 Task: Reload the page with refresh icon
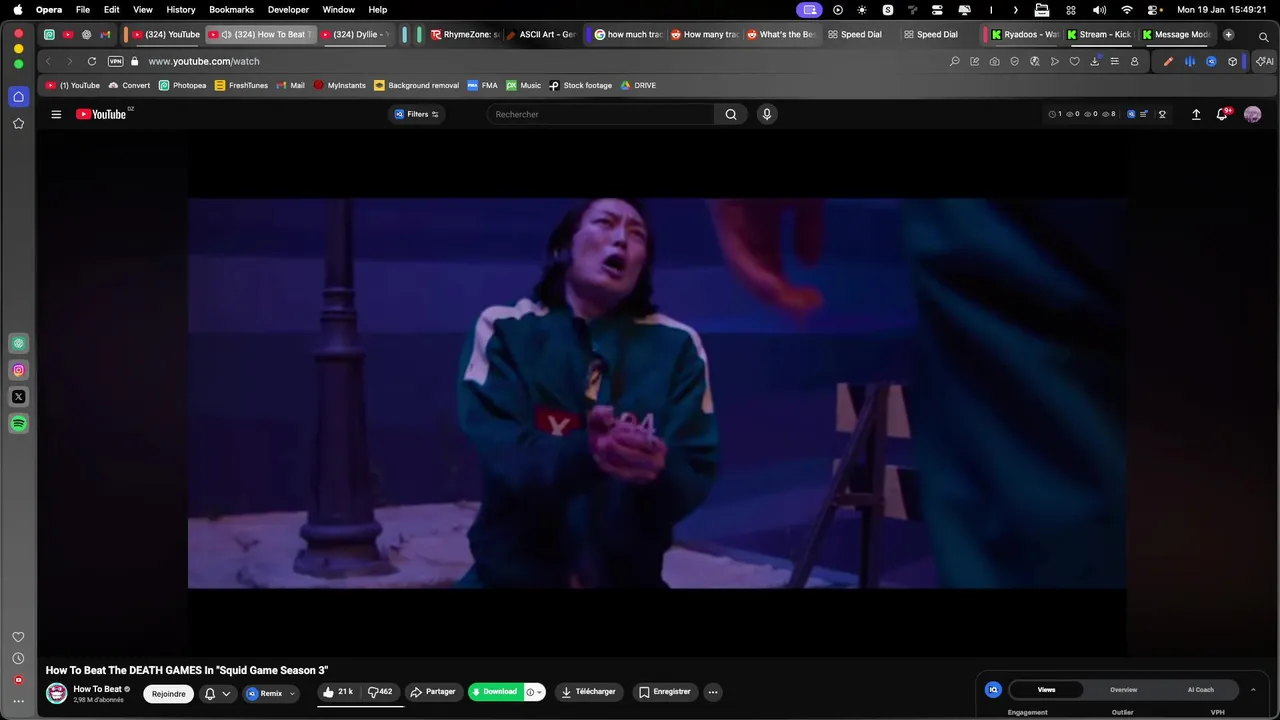(x=92, y=61)
